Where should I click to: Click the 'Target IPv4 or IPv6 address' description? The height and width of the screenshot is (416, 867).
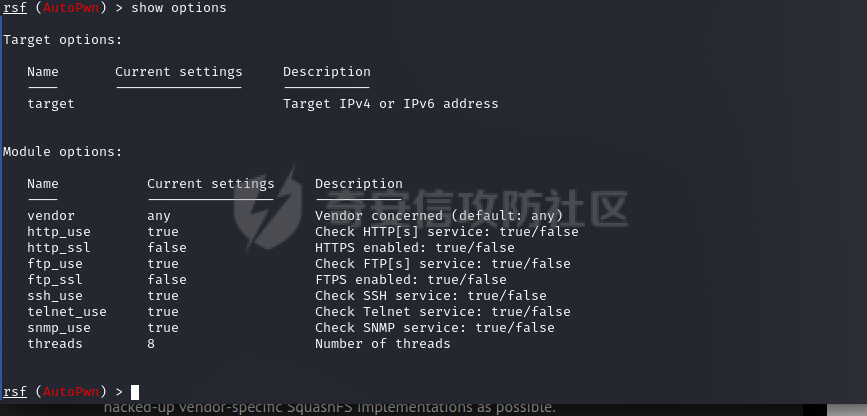(x=390, y=103)
